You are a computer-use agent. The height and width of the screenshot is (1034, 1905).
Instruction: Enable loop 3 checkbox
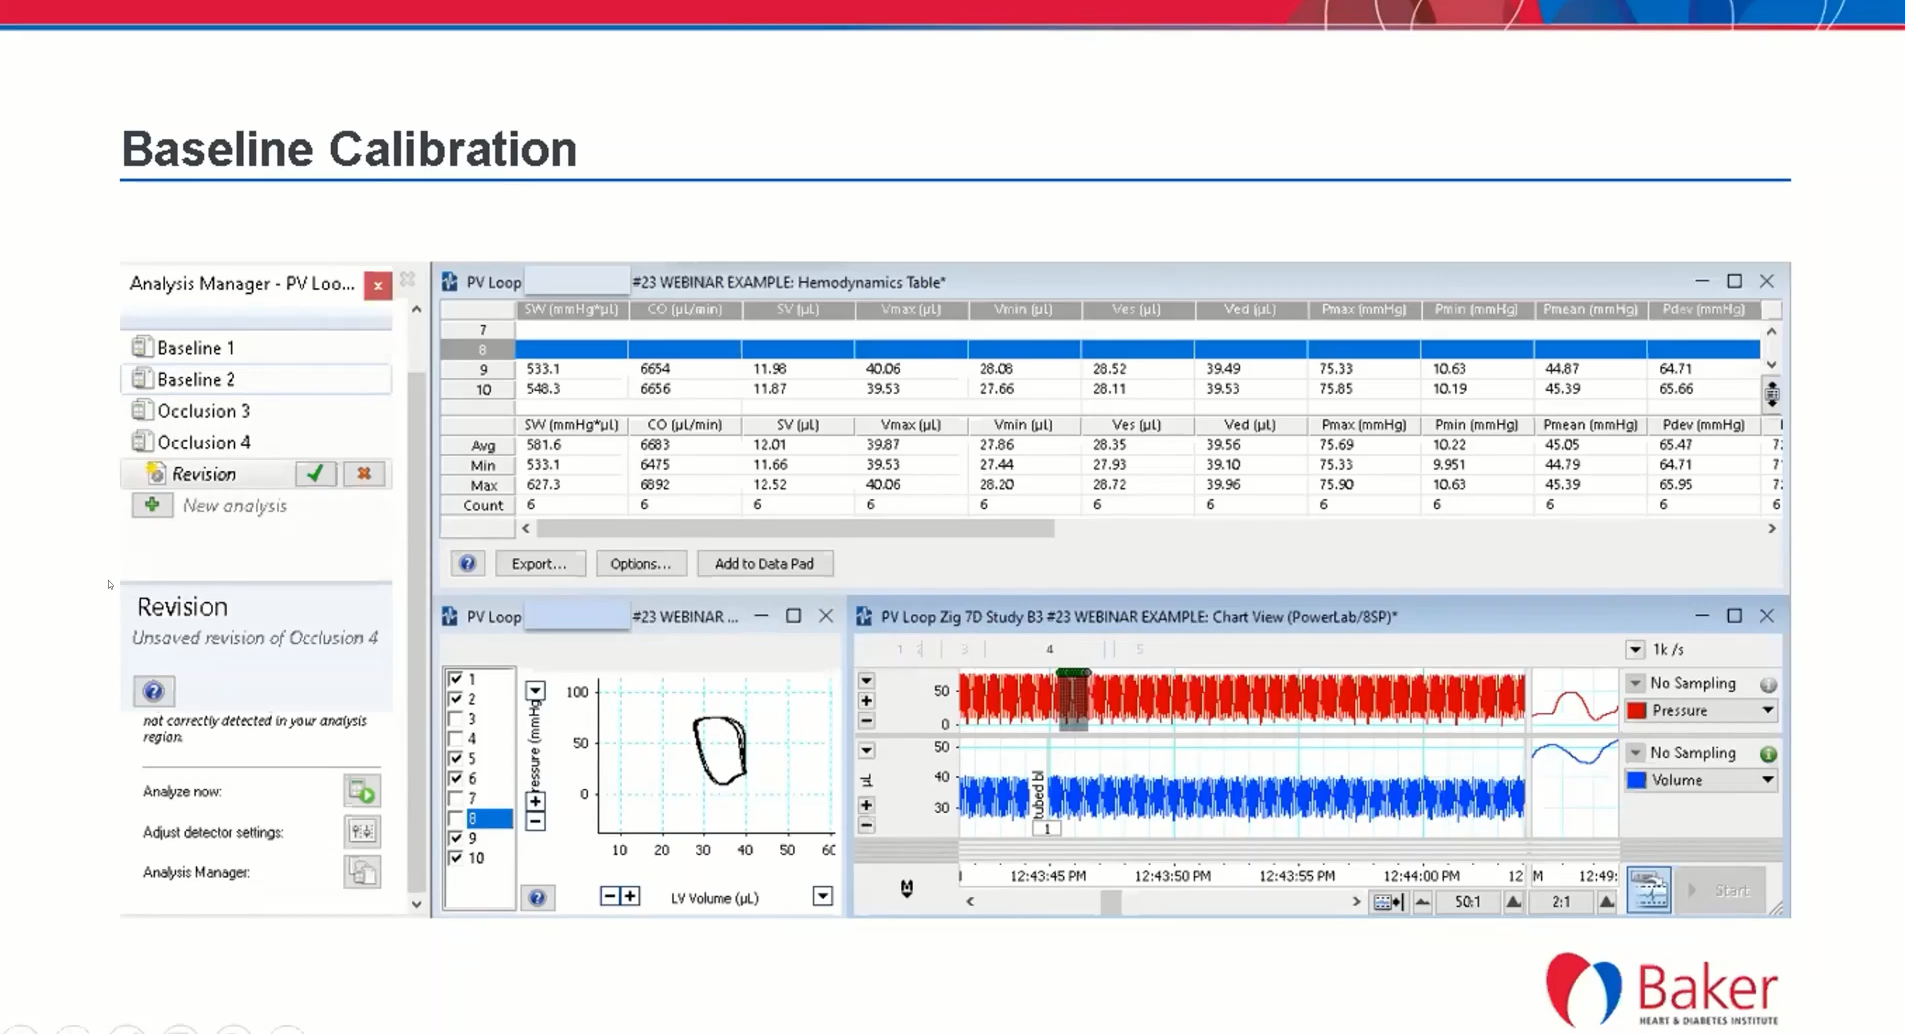tap(456, 719)
